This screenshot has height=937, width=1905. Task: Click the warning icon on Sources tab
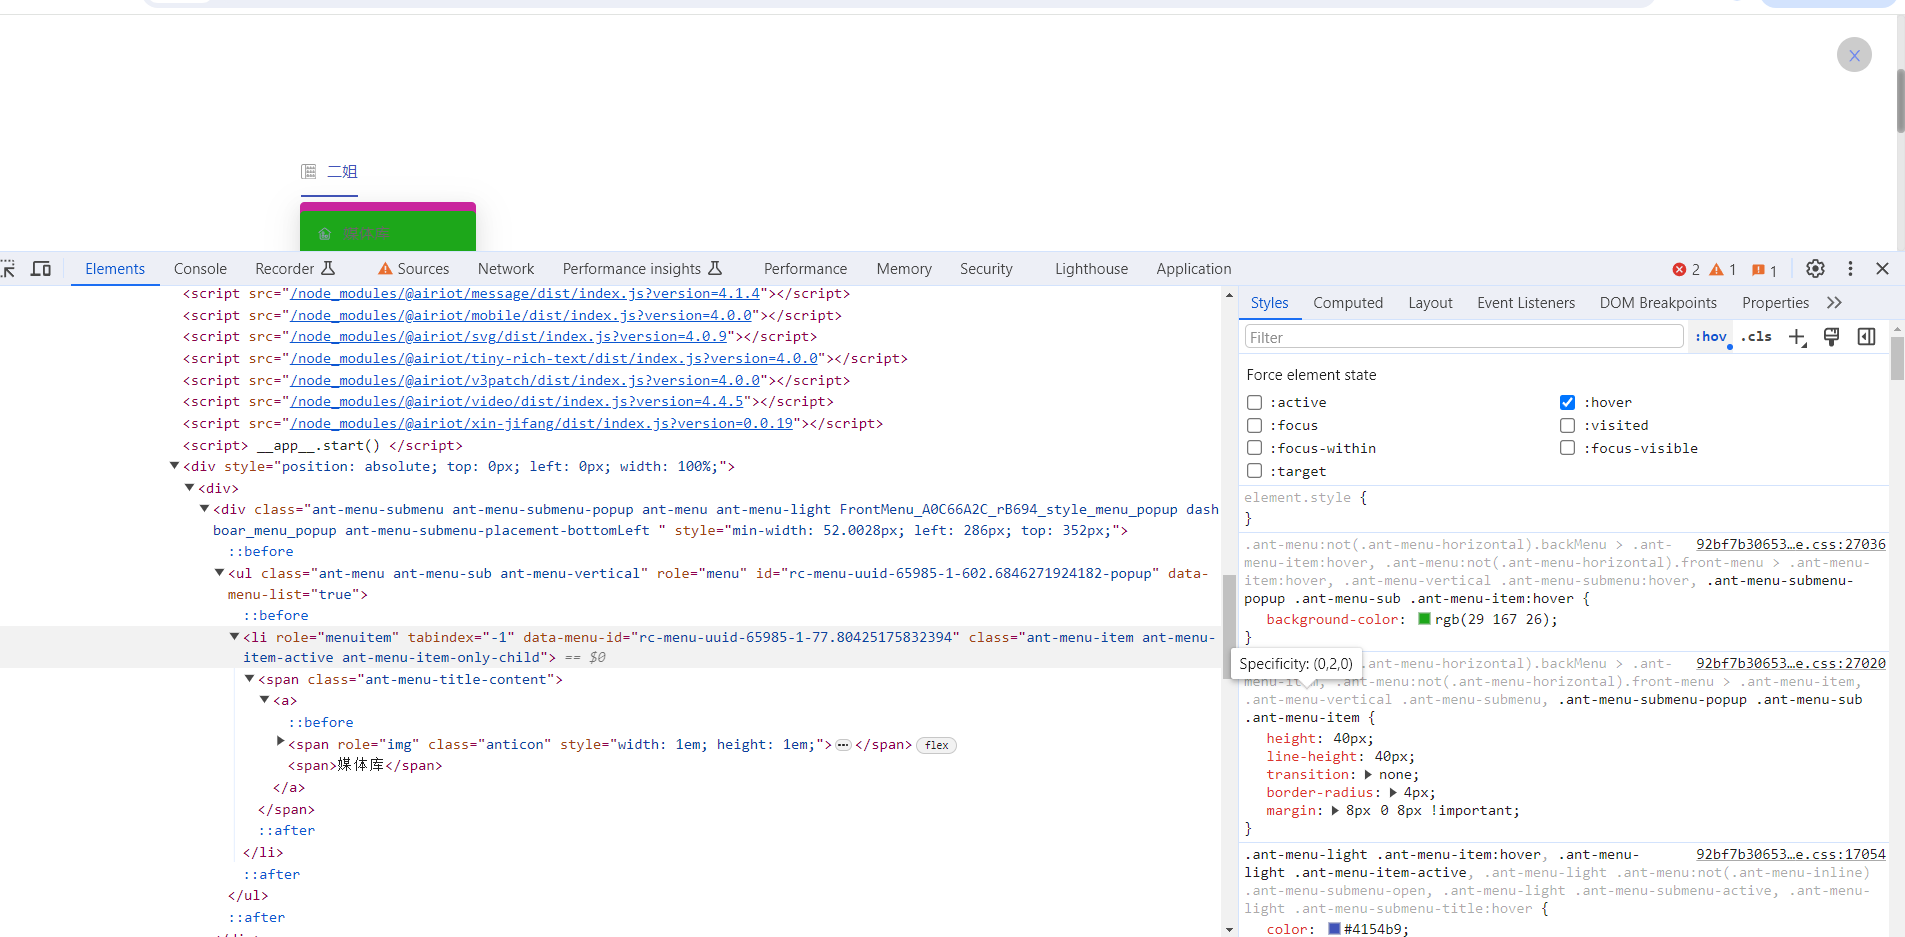click(385, 269)
